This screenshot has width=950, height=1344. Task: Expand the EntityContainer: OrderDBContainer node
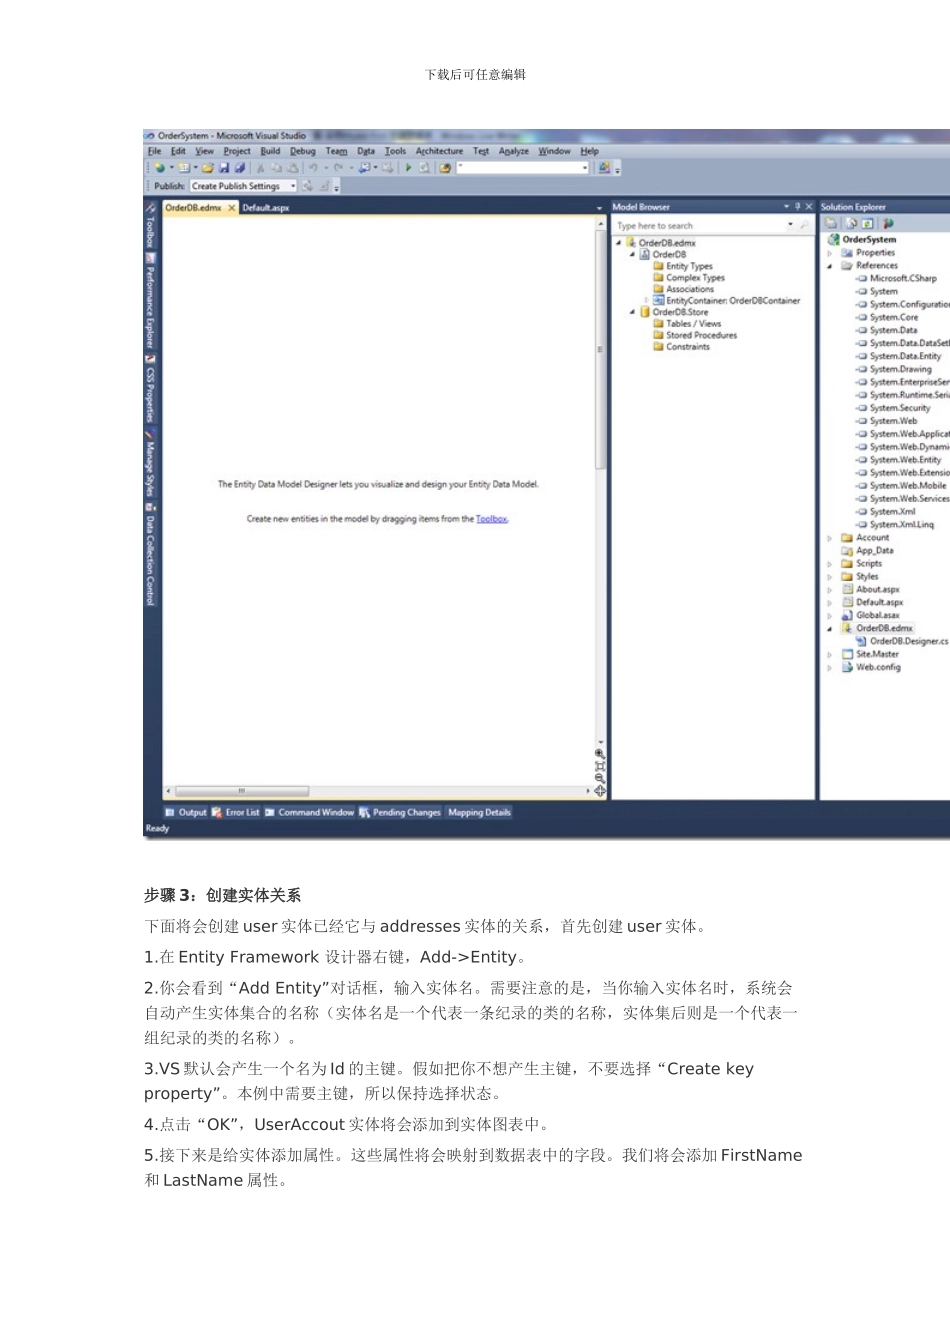point(646,300)
